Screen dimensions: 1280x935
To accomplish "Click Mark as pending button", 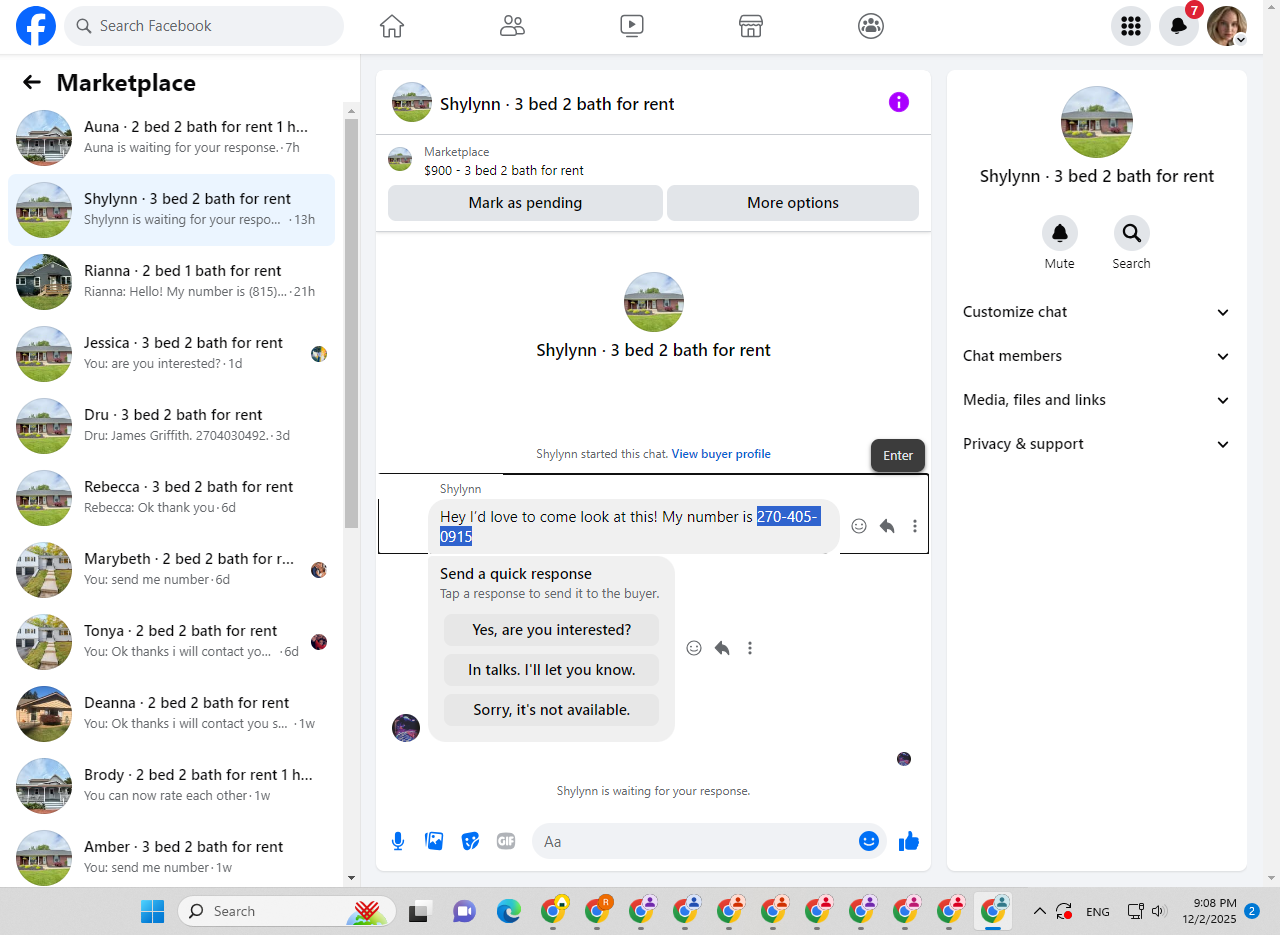I will click(x=525, y=203).
